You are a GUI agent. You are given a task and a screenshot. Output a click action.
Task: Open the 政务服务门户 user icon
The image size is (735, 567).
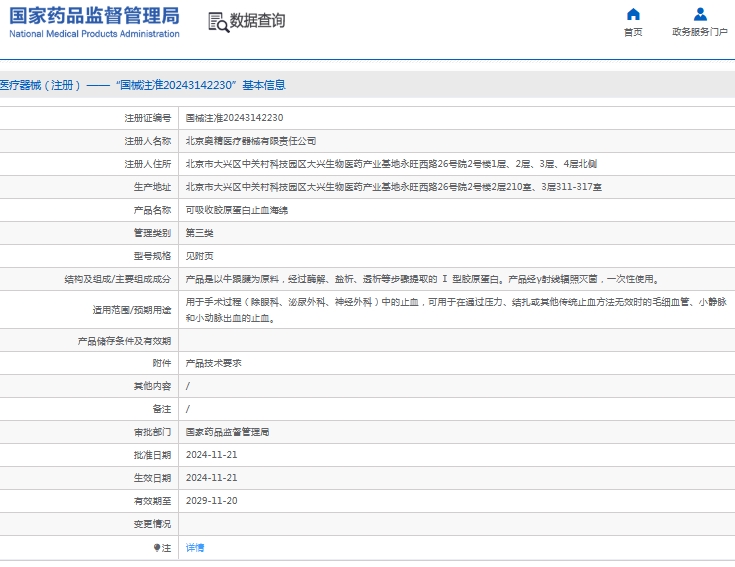point(700,14)
